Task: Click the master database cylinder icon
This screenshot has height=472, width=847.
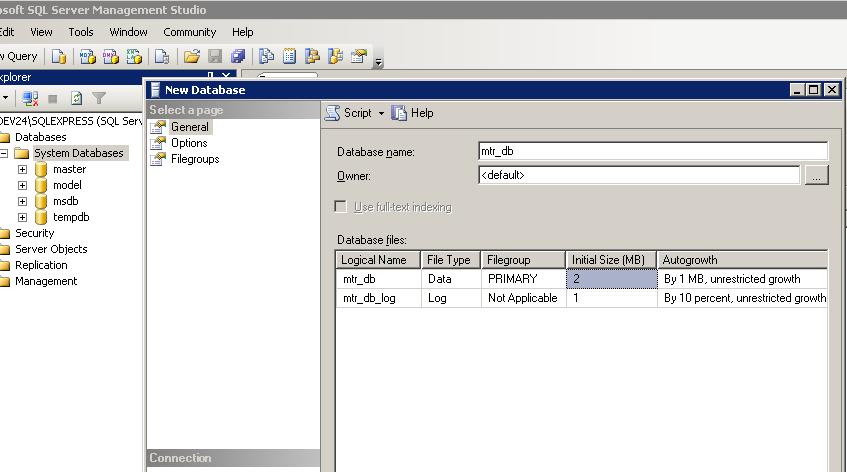Action: 41,169
